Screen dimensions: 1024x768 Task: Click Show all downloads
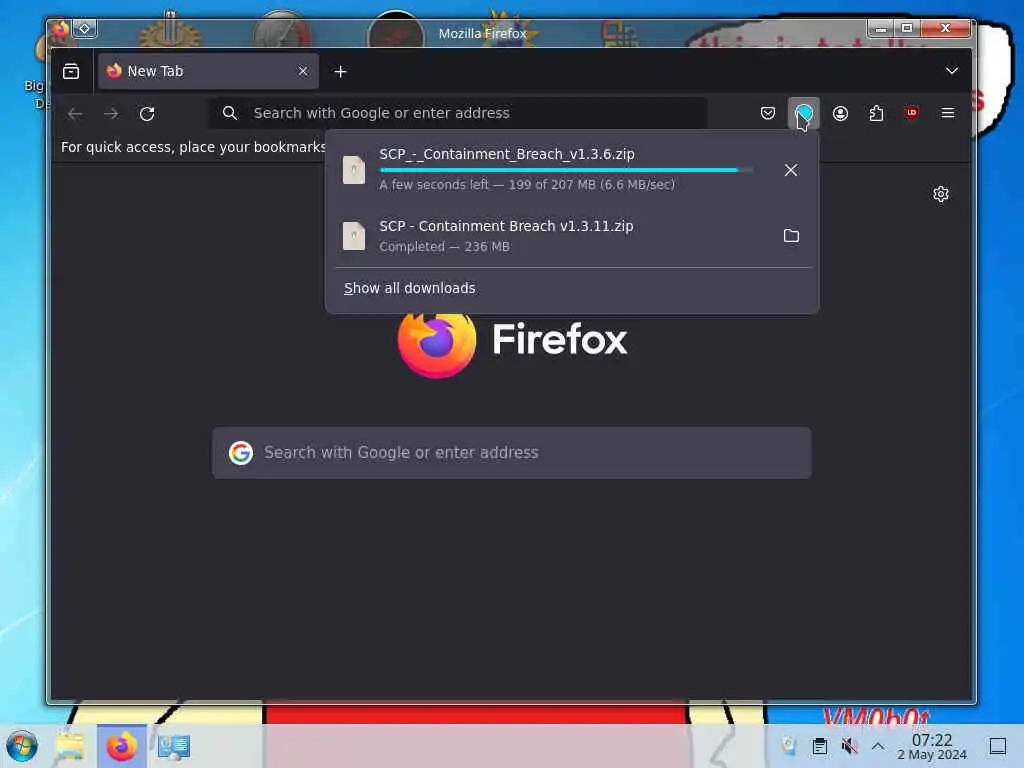pyautogui.click(x=409, y=288)
